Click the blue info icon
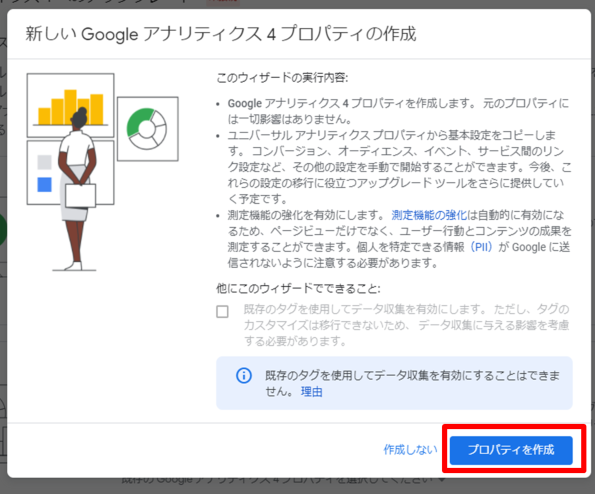595x494 pixels. 244,376
